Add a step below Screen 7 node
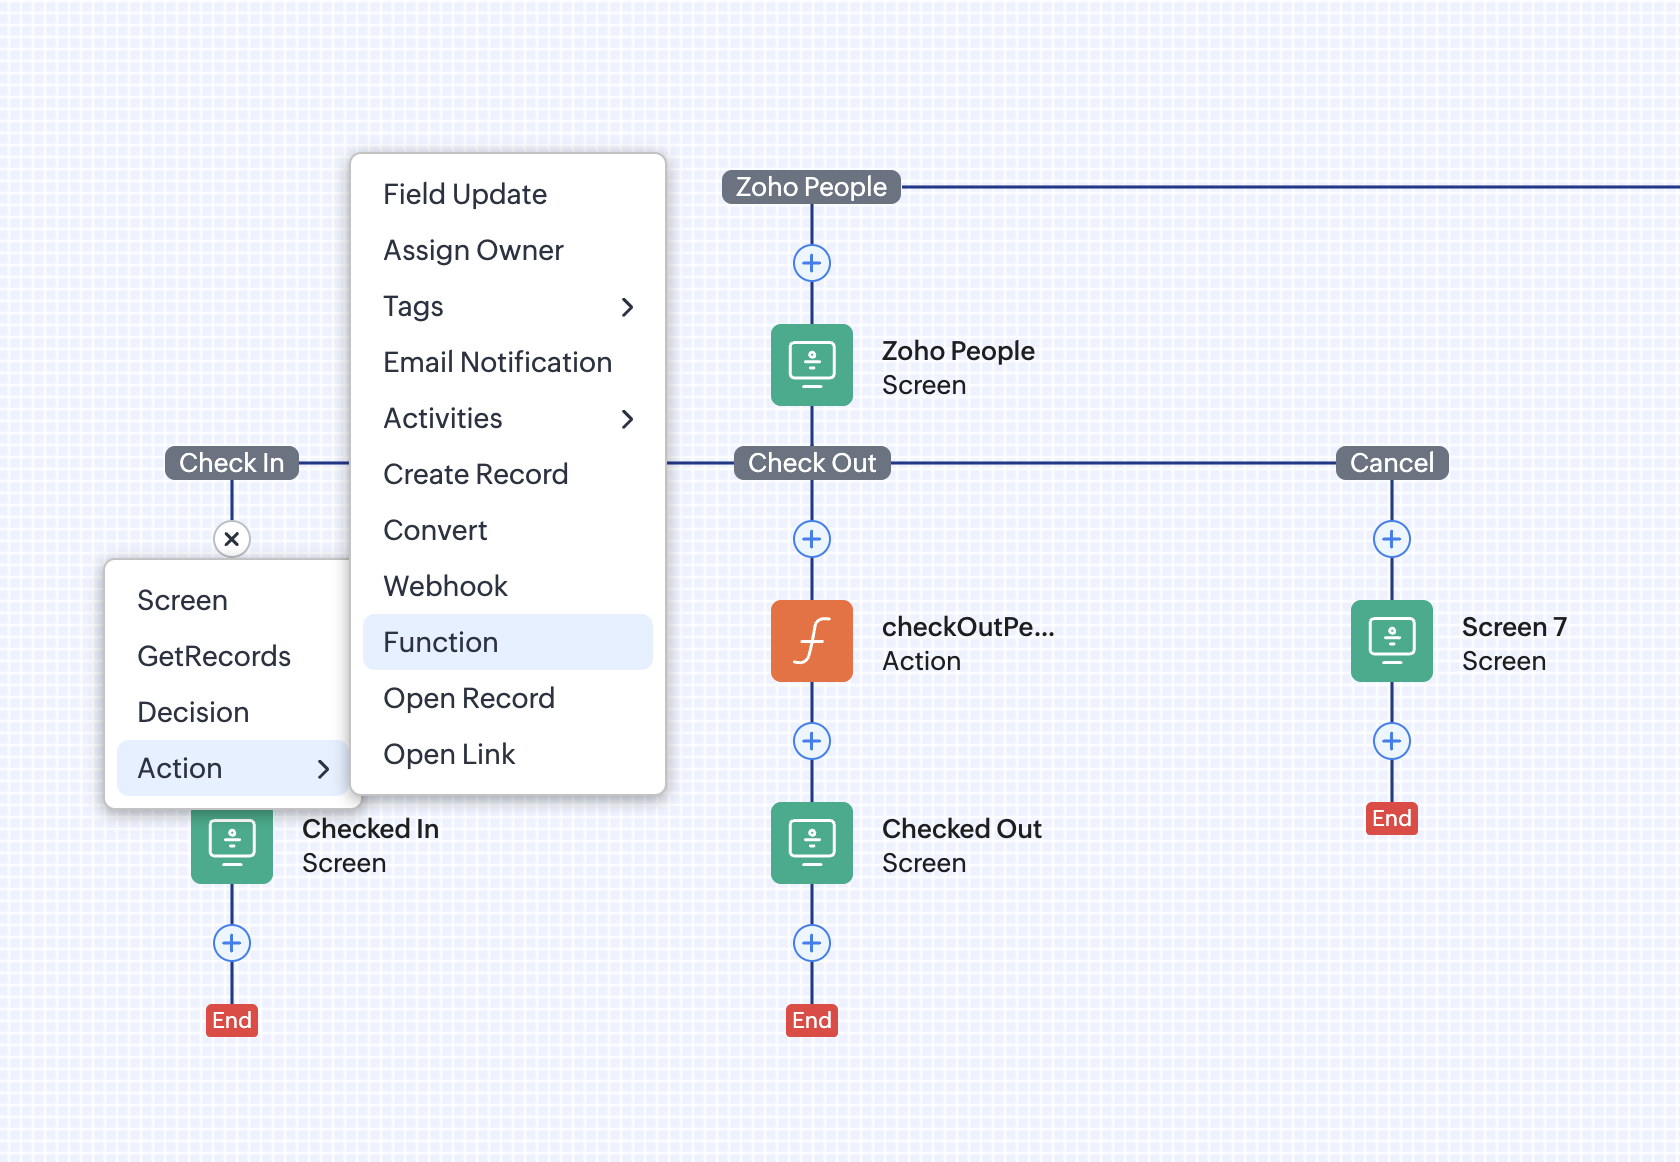This screenshot has width=1680, height=1162. click(x=1392, y=741)
